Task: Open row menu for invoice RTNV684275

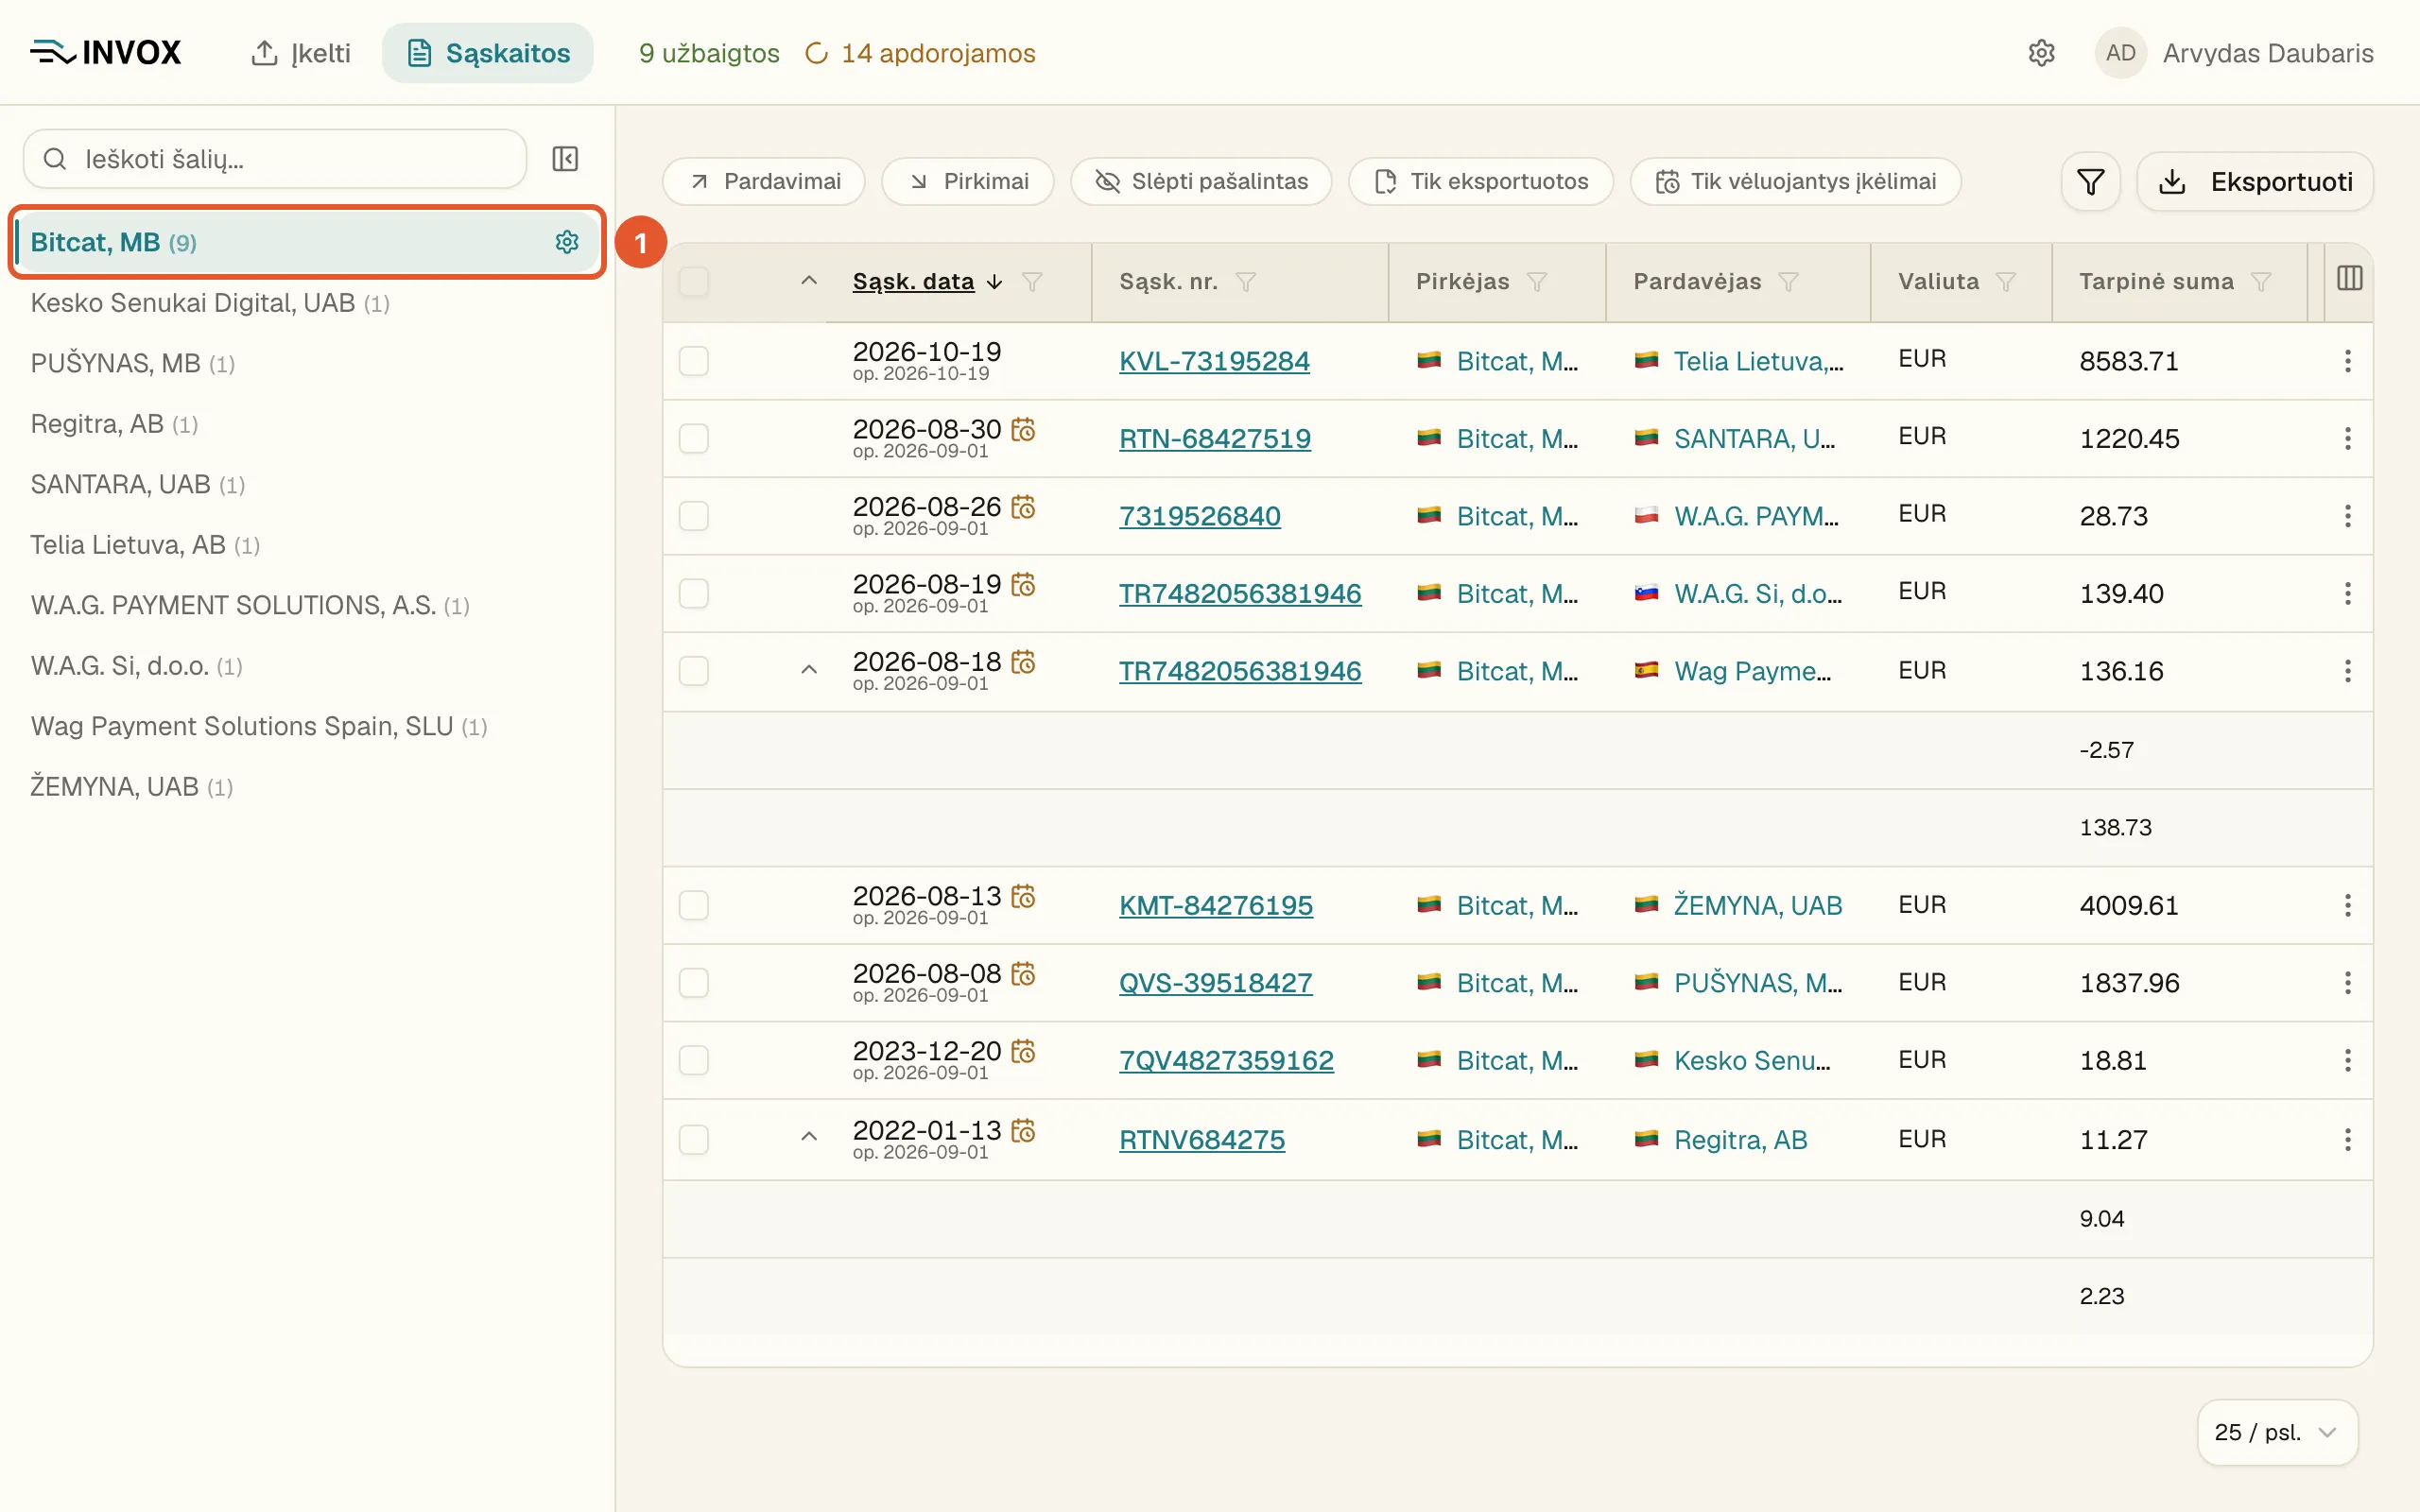Action: tap(2347, 1139)
